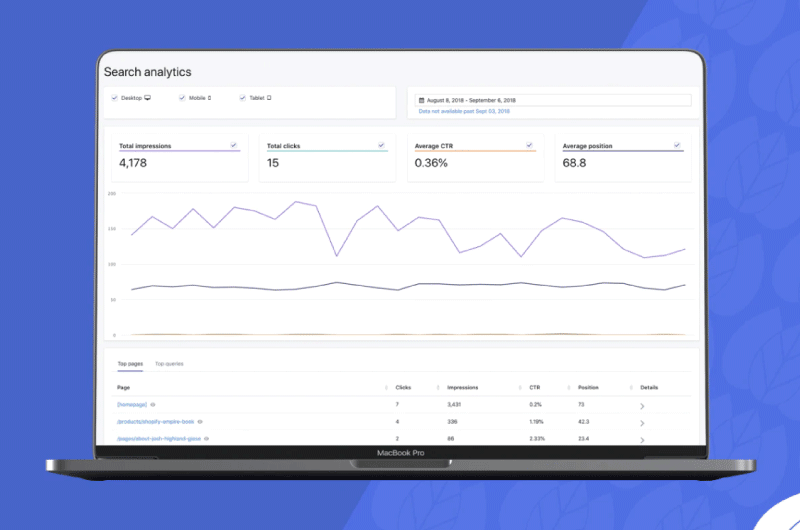Click impressions cell 3,431 in homepage row
The image size is (800, 530).
coord(454,405)
